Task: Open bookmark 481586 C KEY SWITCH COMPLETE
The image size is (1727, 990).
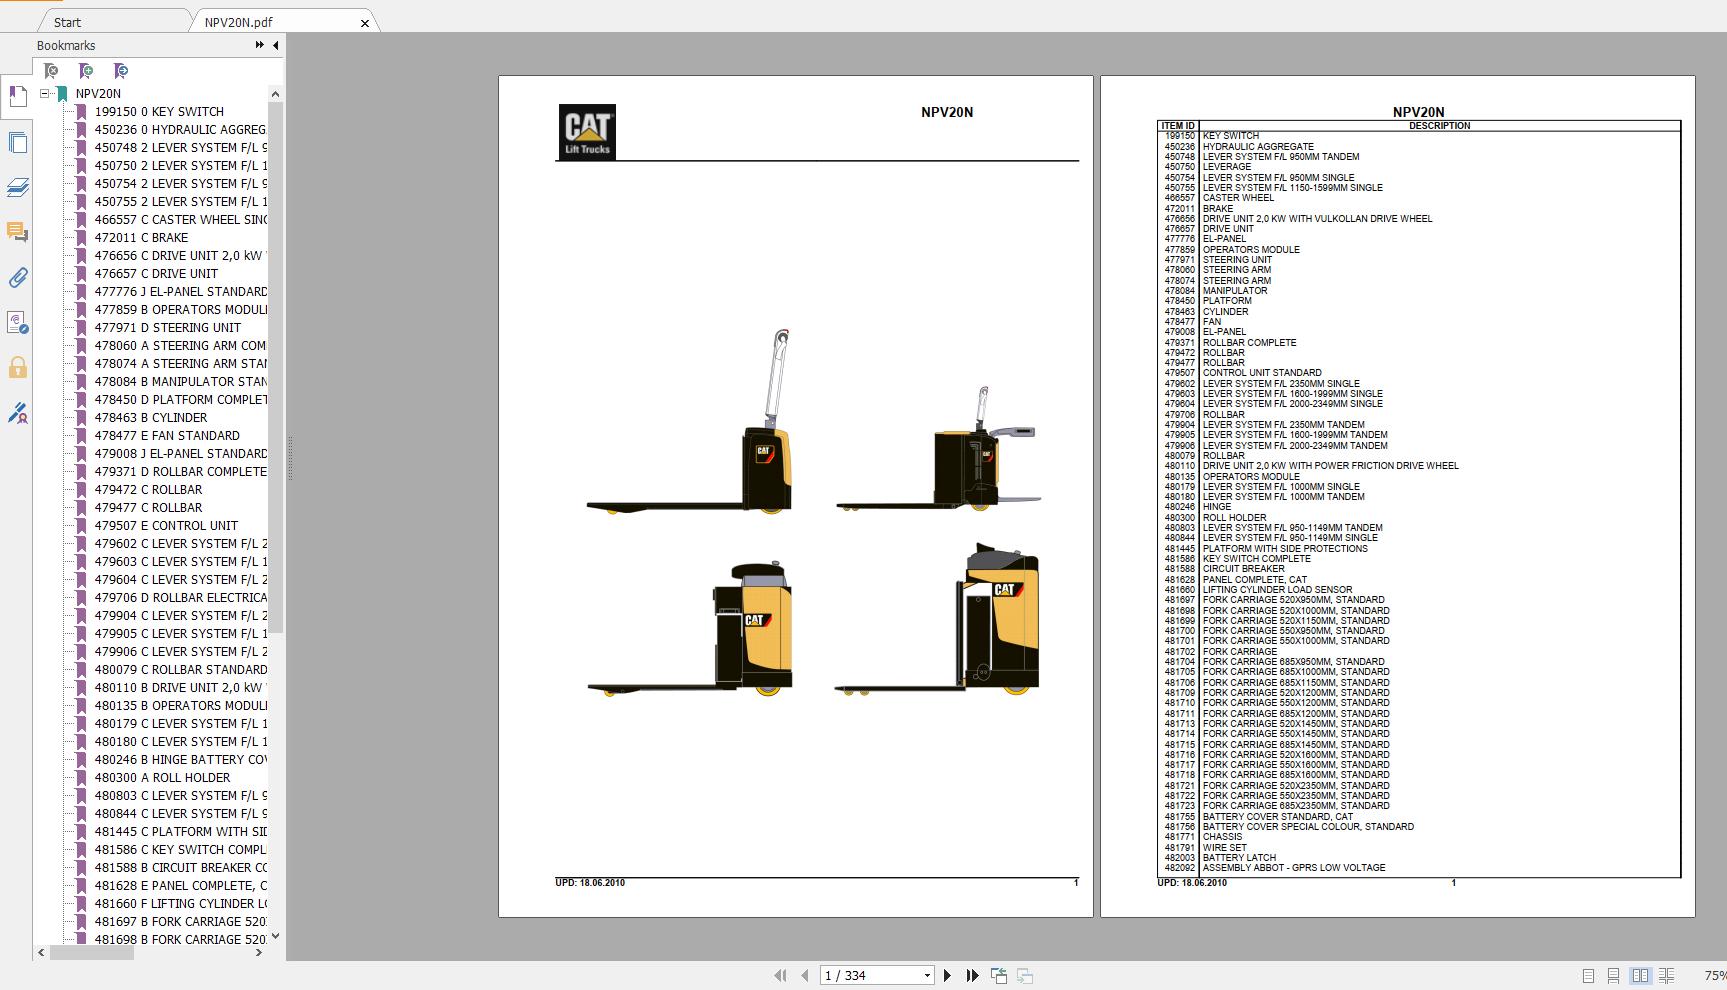Action: pos(180,850)
